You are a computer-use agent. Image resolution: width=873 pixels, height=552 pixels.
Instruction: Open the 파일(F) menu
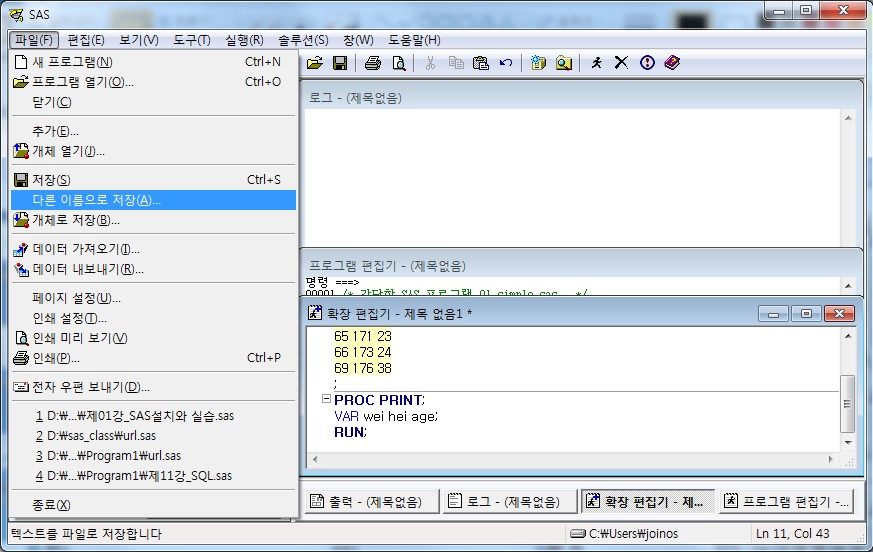tap(33, 40)
